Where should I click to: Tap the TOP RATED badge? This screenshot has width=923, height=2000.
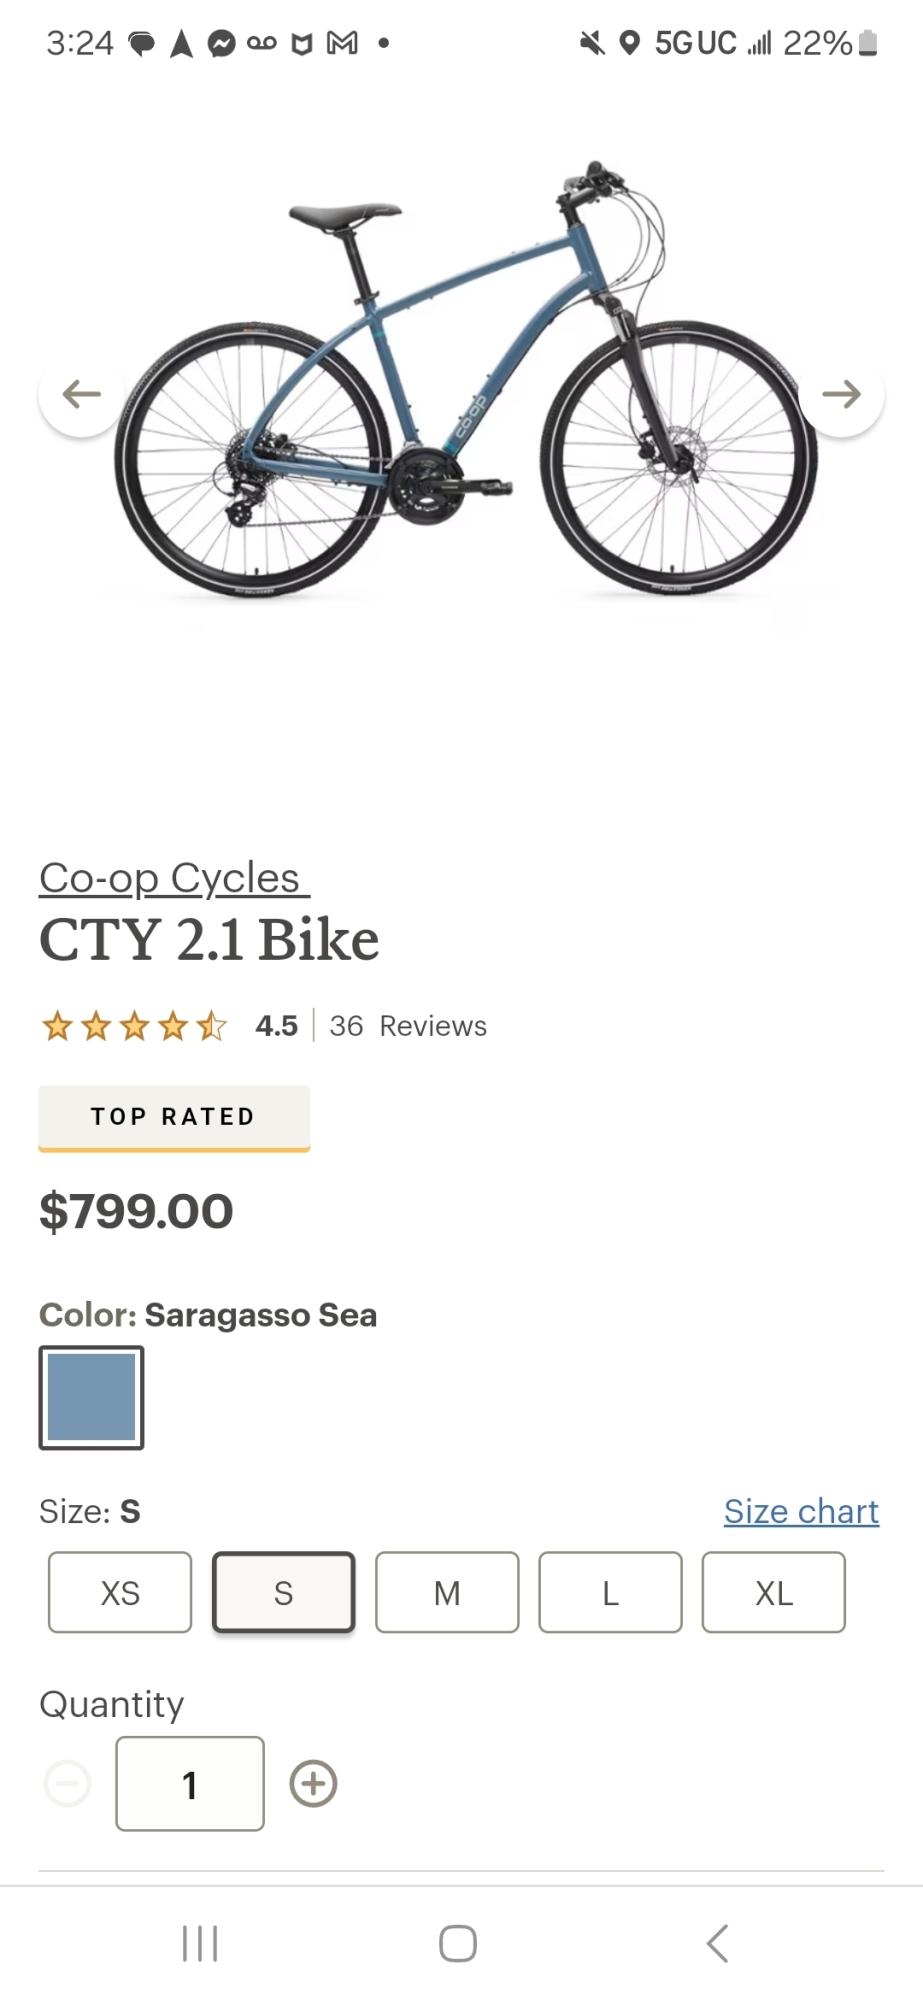[x=174, y=1117]
